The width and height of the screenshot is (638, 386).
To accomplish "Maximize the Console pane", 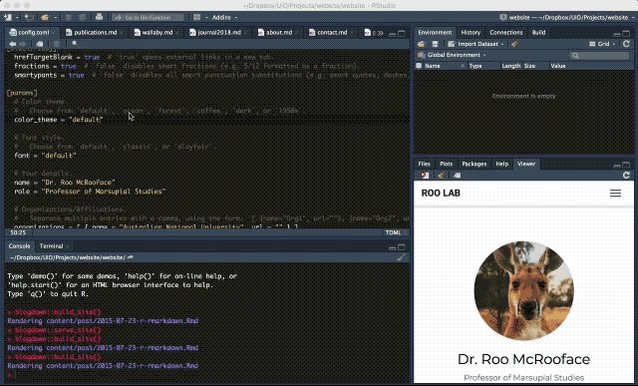I will click(x=401, y=247).
